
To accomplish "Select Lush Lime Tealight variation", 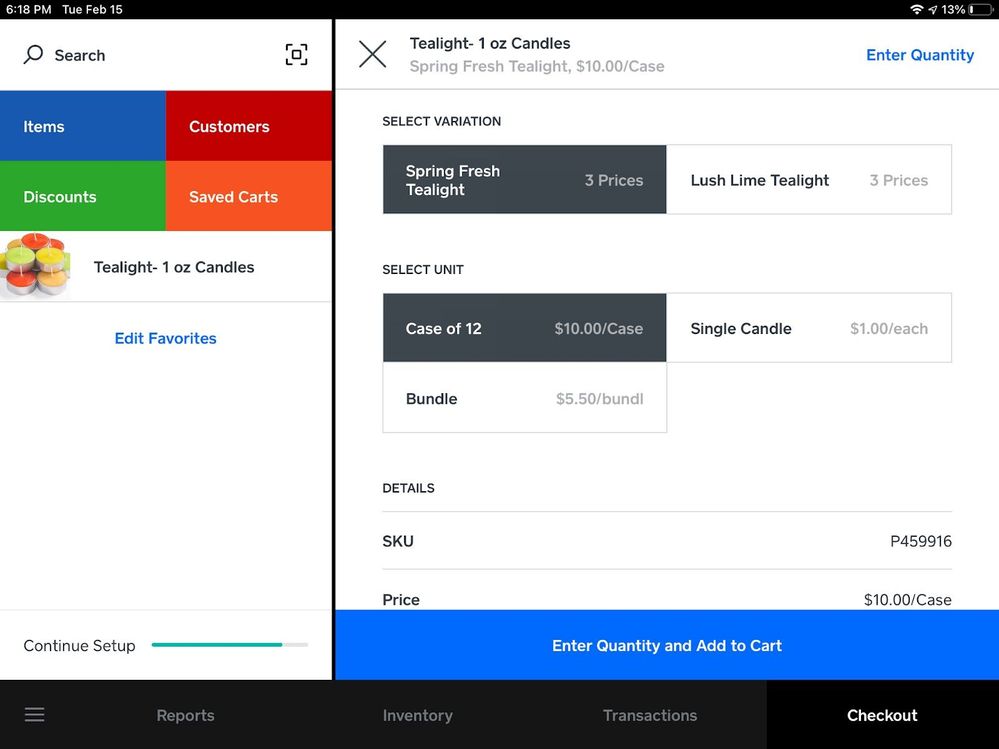I will (x=808, y=180).
